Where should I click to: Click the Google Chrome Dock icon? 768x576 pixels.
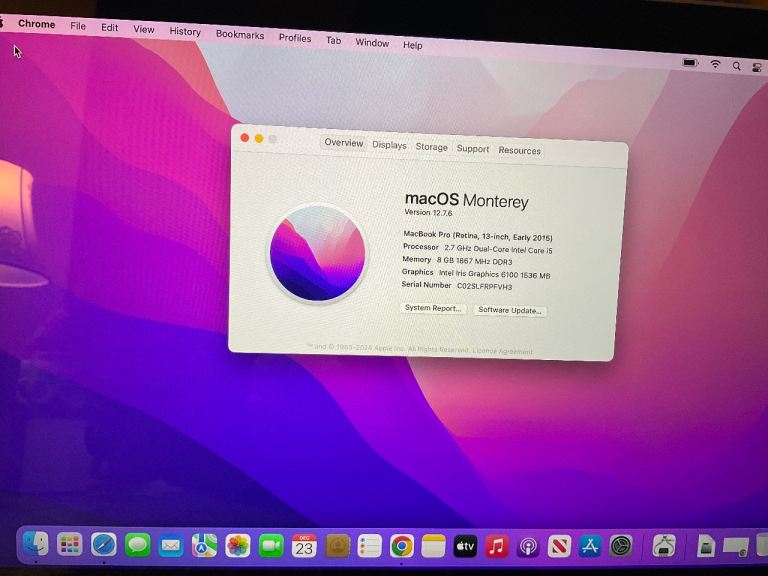tap(402, 546)
